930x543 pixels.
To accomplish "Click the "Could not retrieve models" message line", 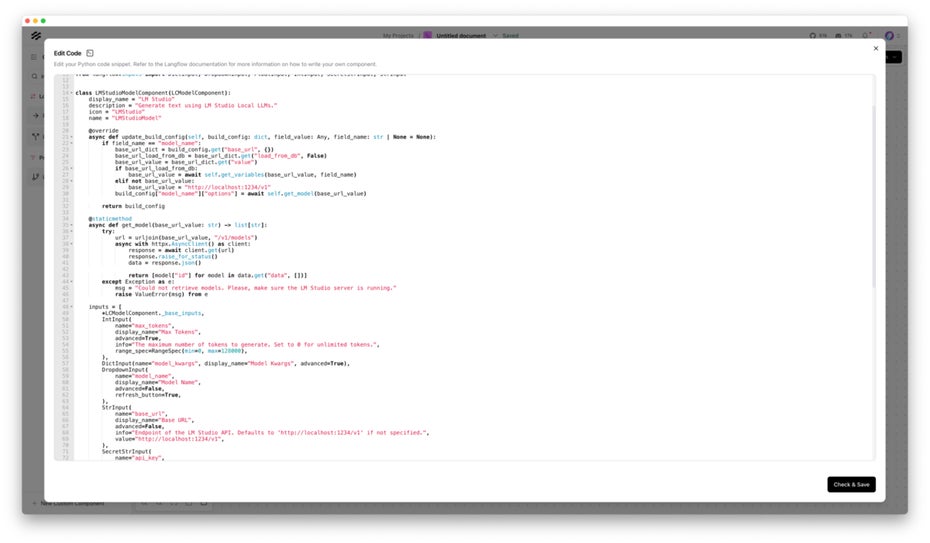I will click(x=256, y=288).
